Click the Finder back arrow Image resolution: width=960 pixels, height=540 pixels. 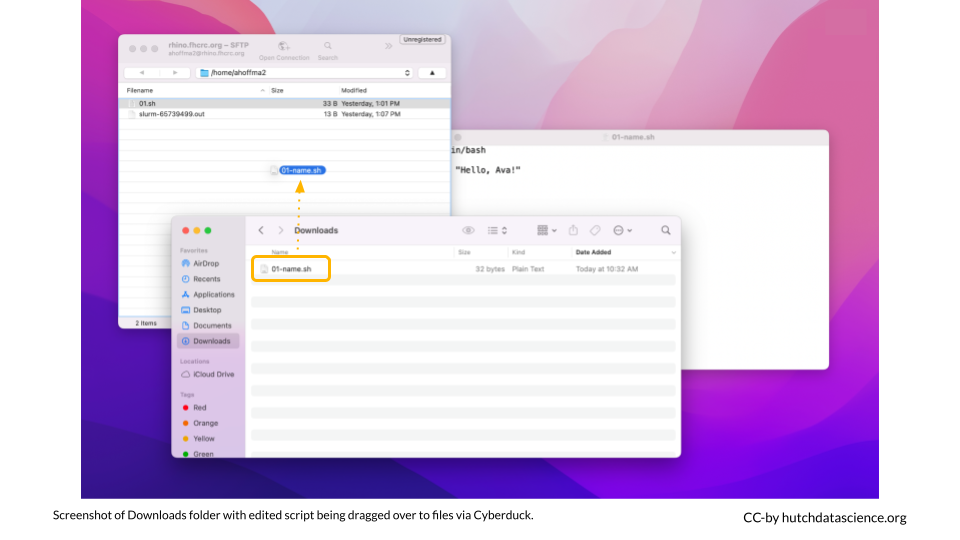point(261,230)
